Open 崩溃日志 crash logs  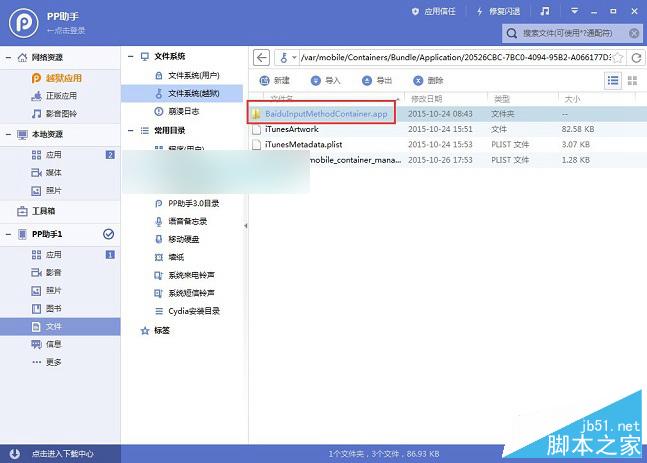coord(177,111)
